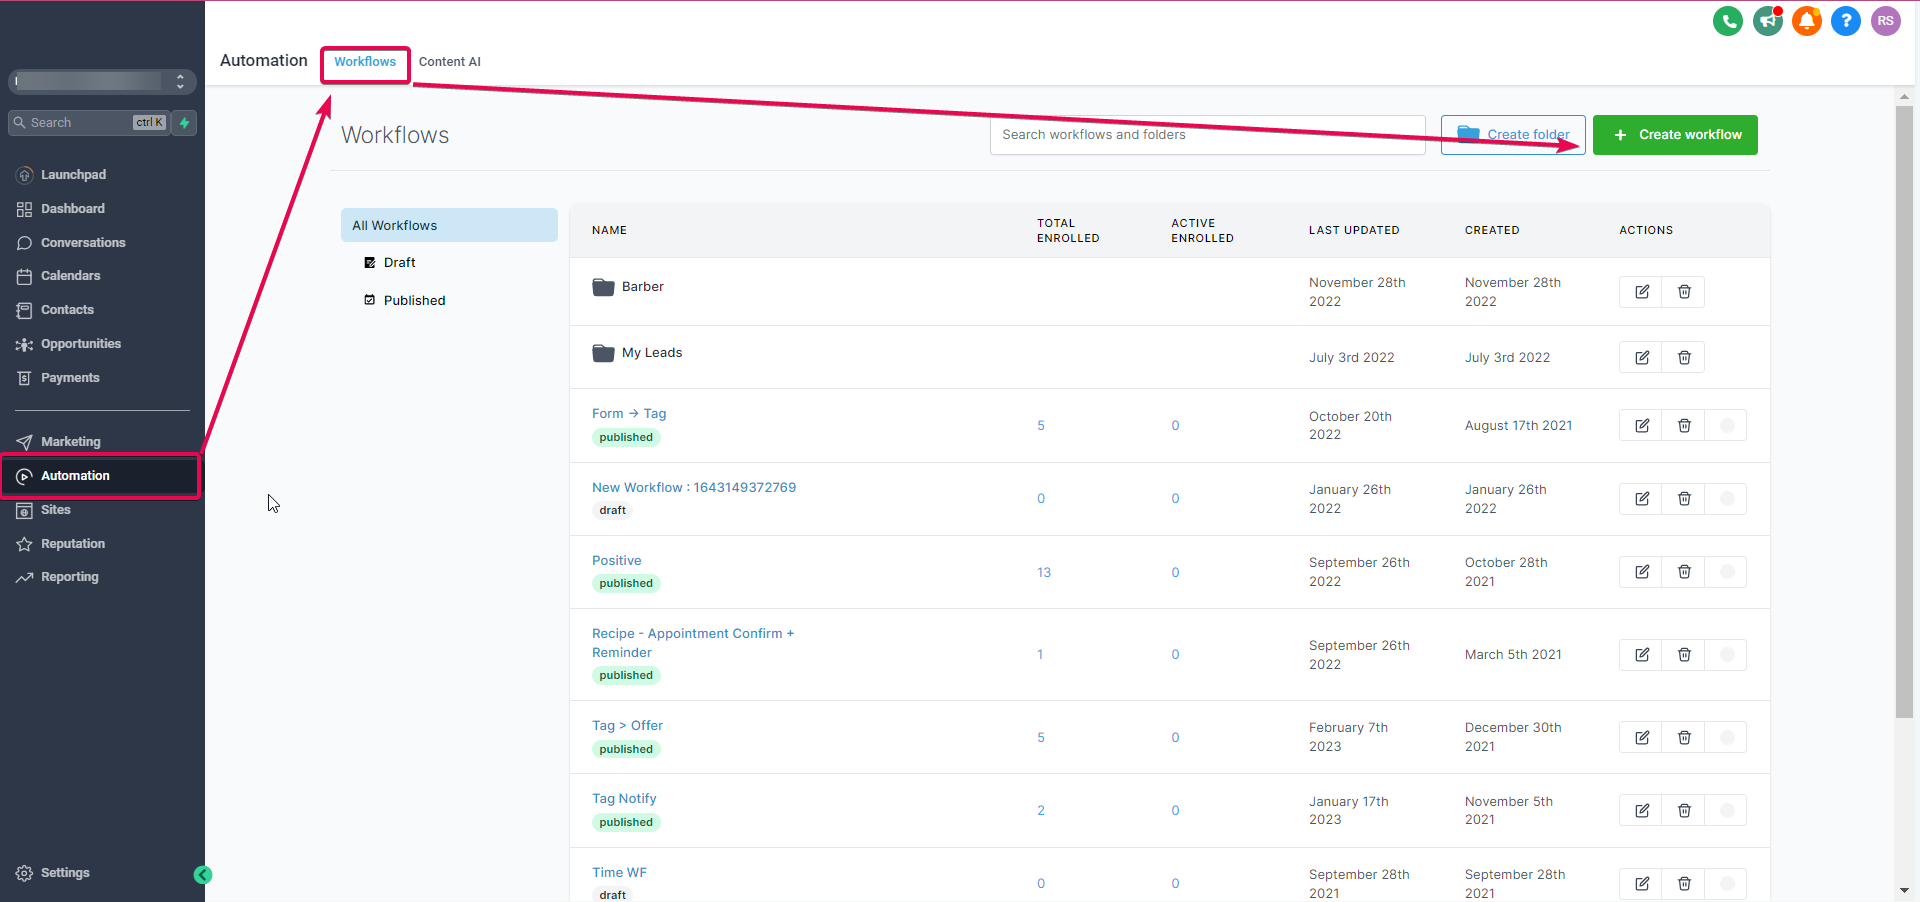The height and width of the screenshot is (902, 1920).
Task: Toggle status of Positive workflow
Action: [1726, 572]
